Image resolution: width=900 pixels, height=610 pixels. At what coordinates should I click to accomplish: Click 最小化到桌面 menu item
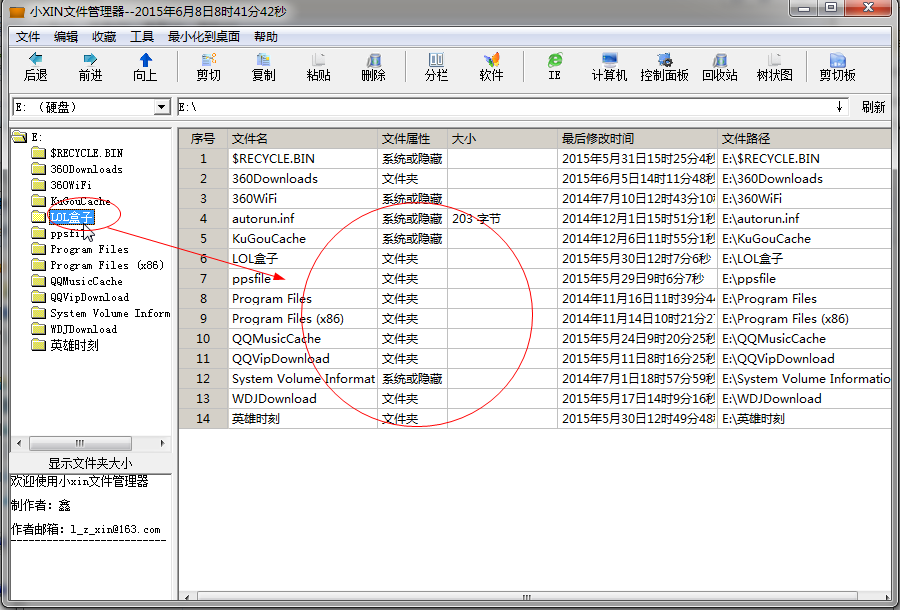204,37
